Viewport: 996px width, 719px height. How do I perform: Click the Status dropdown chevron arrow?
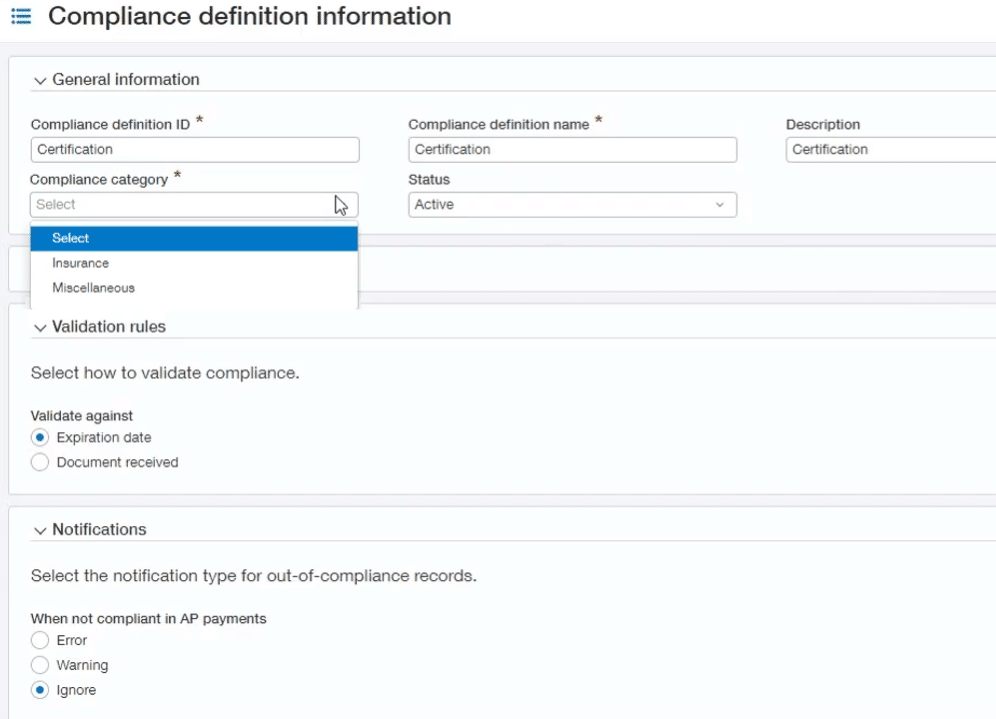point(719,204)
